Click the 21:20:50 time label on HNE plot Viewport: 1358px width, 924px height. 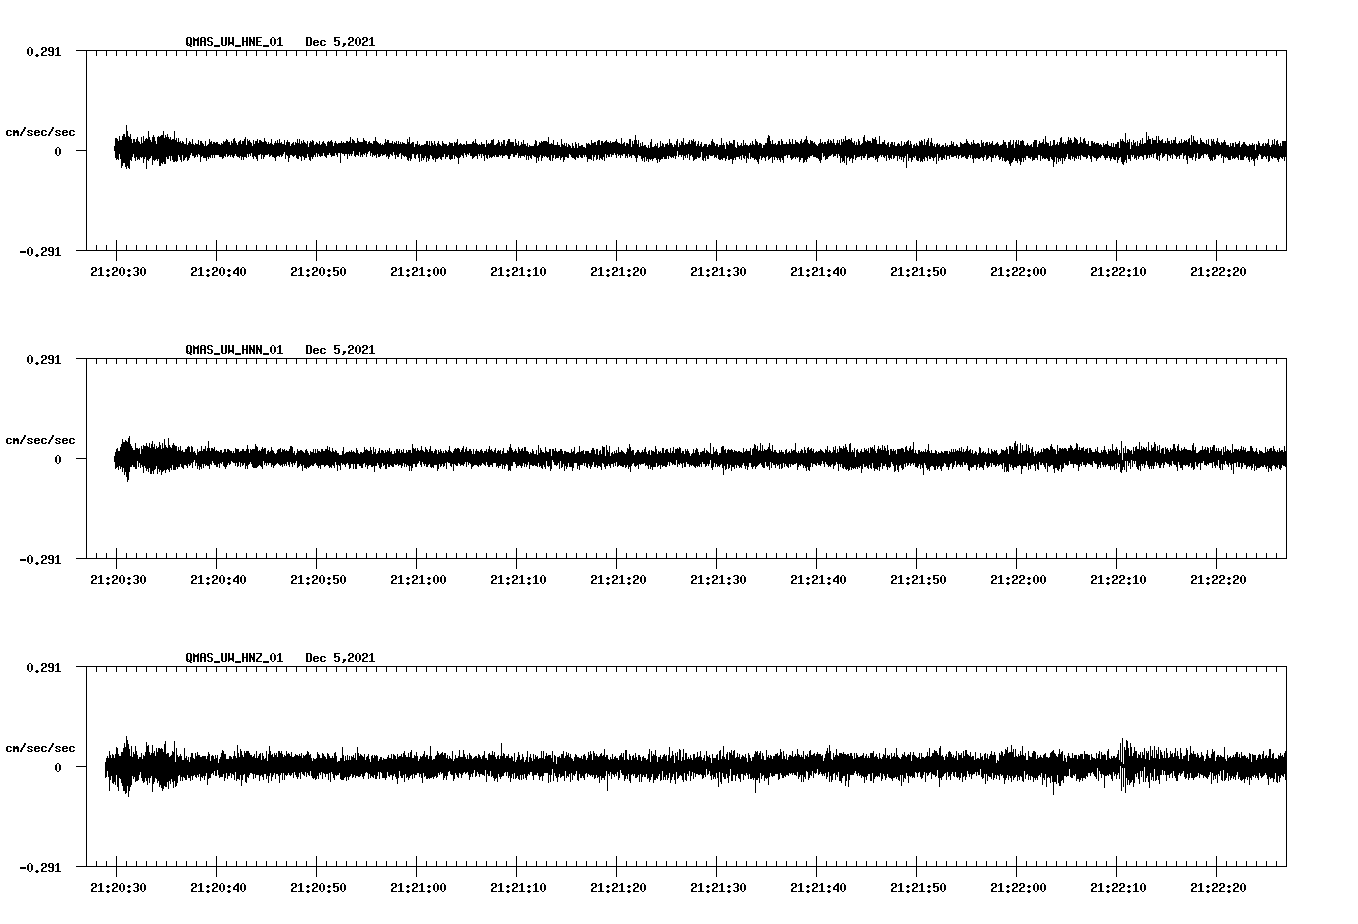coord(318,272)
